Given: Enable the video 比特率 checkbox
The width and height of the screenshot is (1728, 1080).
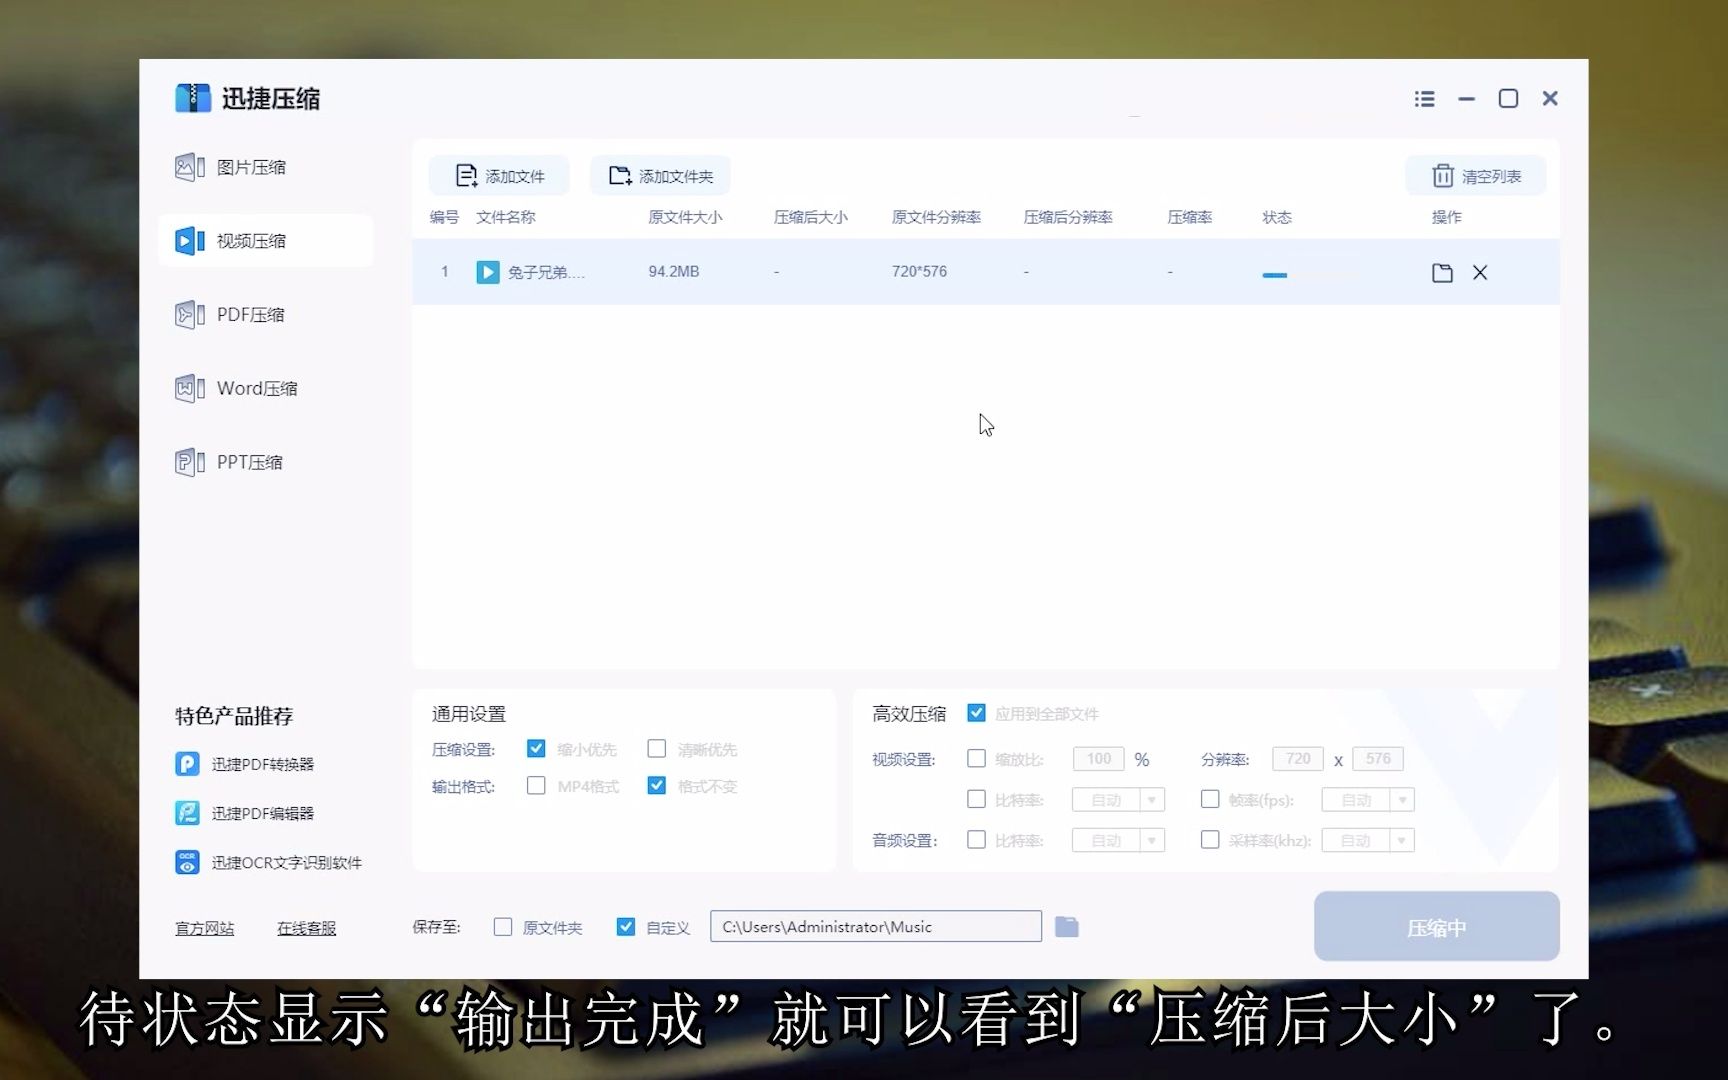Looking at the screenshot, I should (x=977, y=799).
